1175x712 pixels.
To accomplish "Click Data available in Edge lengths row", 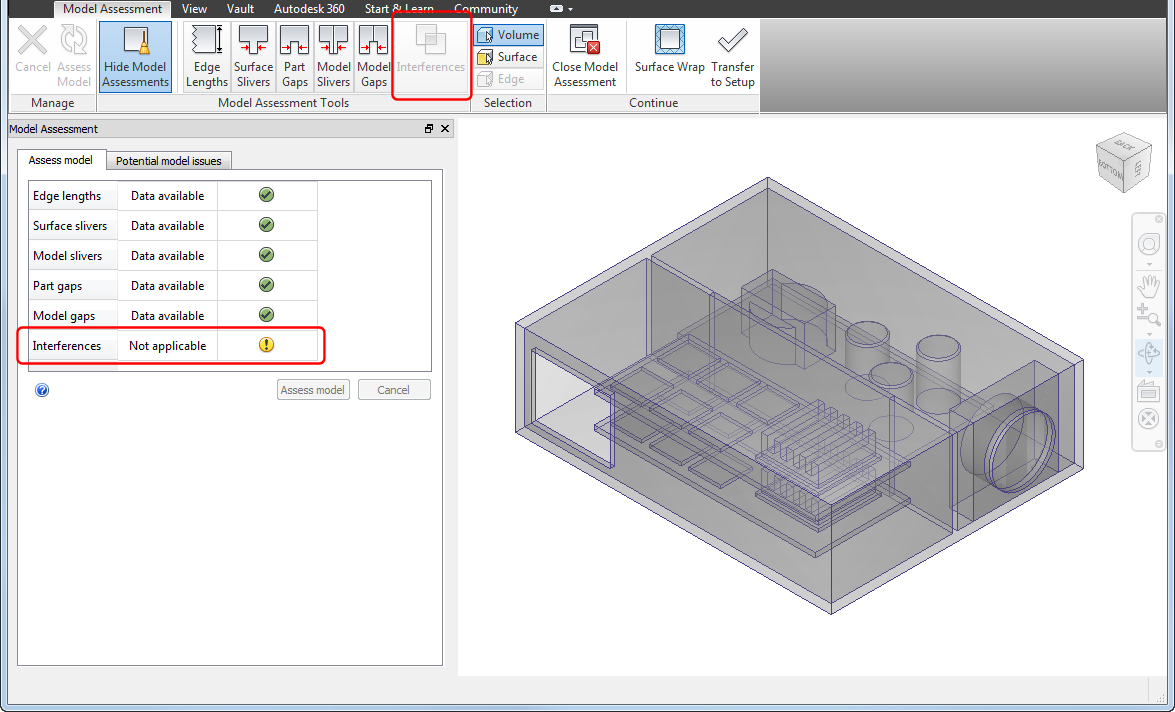I will [167, 196].
